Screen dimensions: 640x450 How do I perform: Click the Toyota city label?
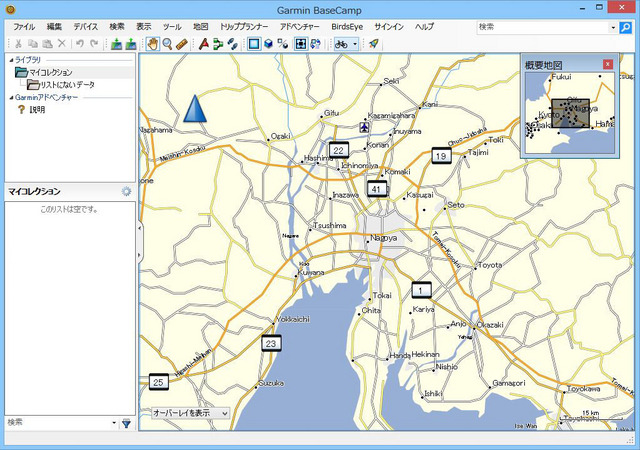coord(490,265)
